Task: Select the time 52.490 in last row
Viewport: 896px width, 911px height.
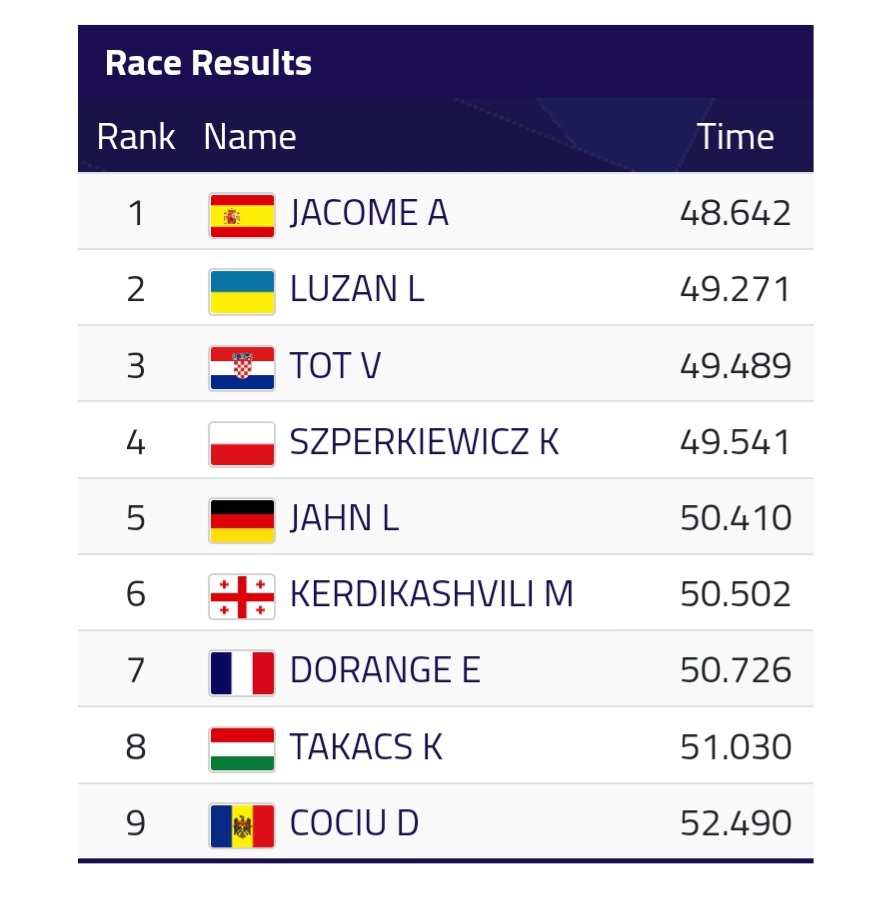Action: 735,823
